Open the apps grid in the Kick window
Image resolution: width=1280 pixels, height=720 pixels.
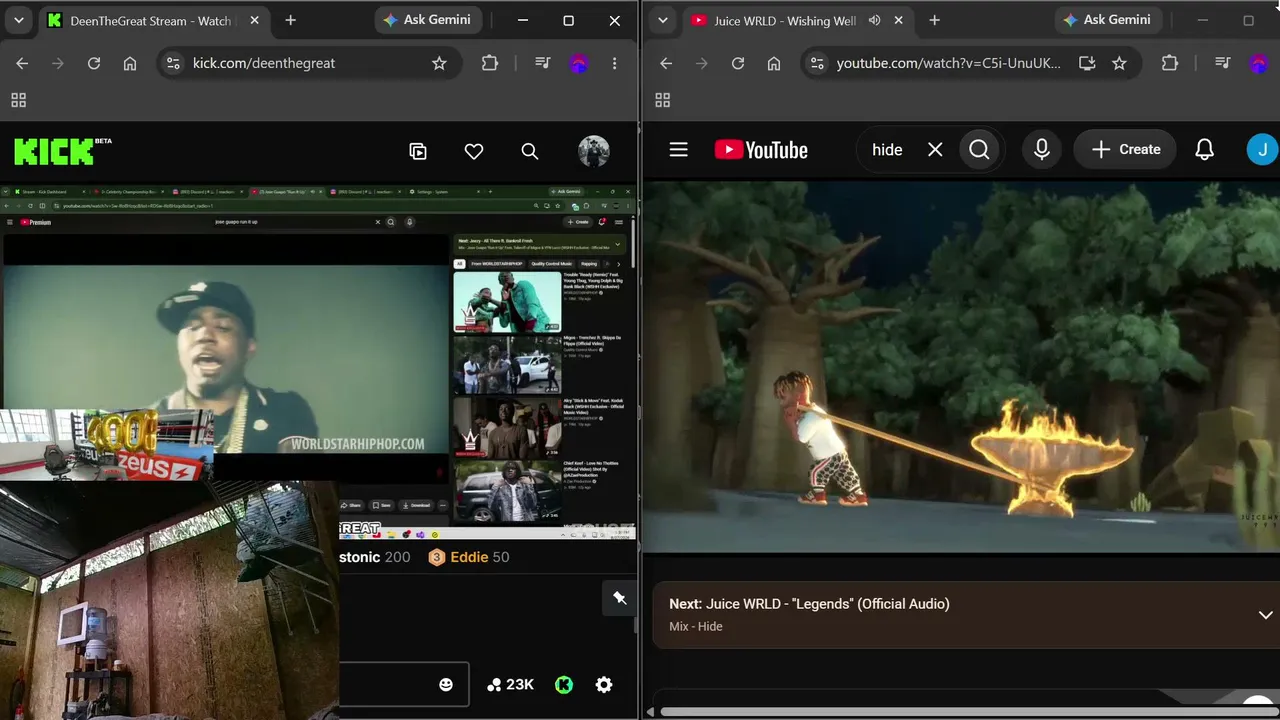pos(18,100)
